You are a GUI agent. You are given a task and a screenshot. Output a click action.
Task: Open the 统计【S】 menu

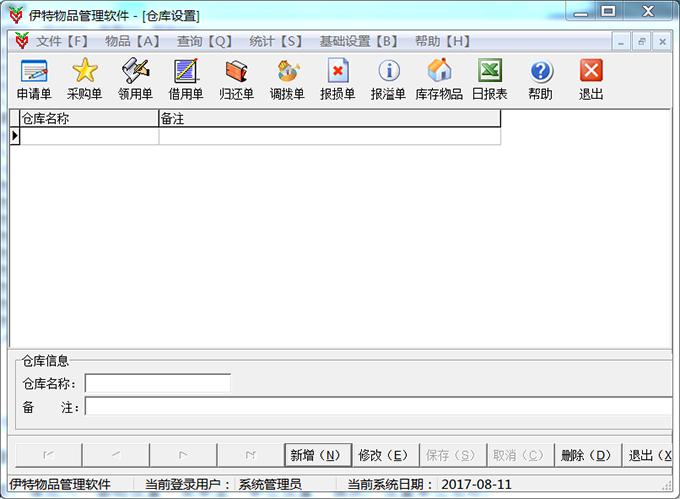click(275, 41)
